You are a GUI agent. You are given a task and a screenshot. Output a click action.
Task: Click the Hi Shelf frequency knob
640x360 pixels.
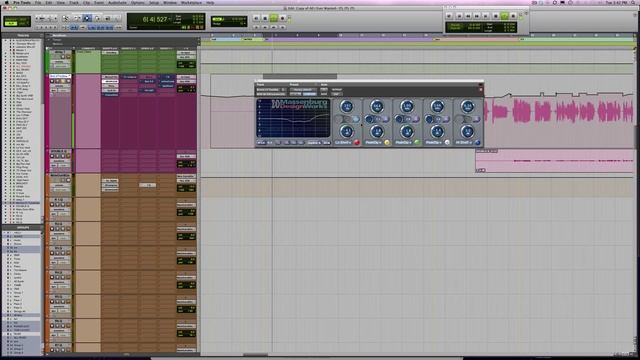coord(467,107)
